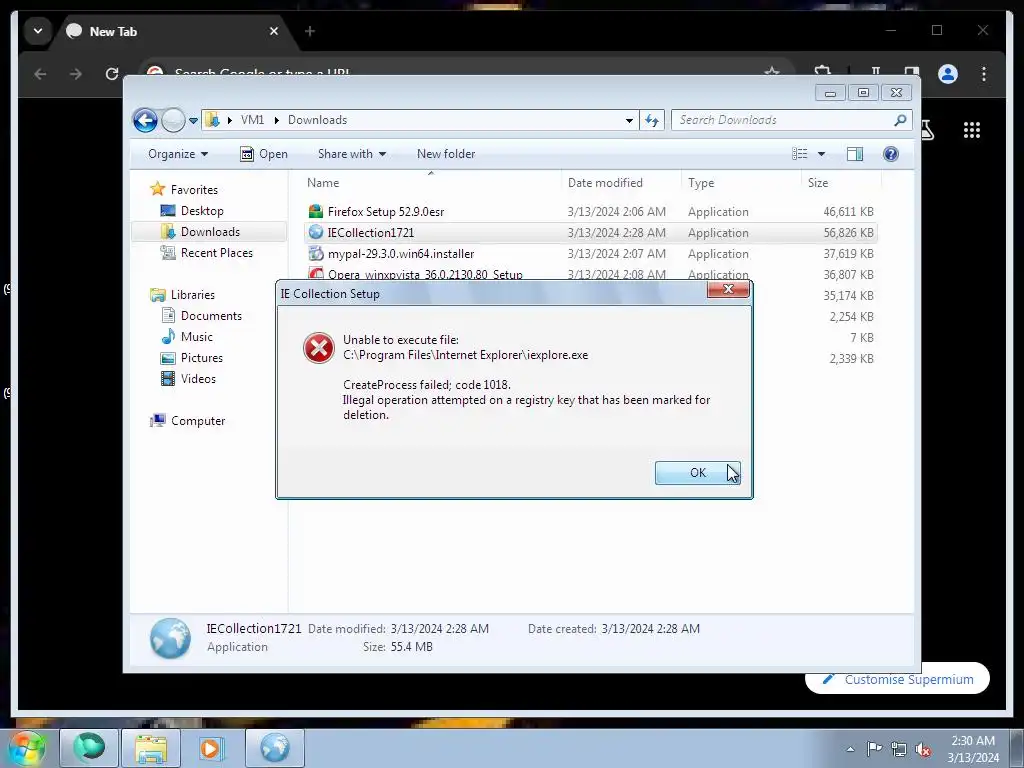Open the browser profile avatar
Image resolution: width=1024 pixels, height=768 pixels.
pyautogui.click(x=948, y=74)
